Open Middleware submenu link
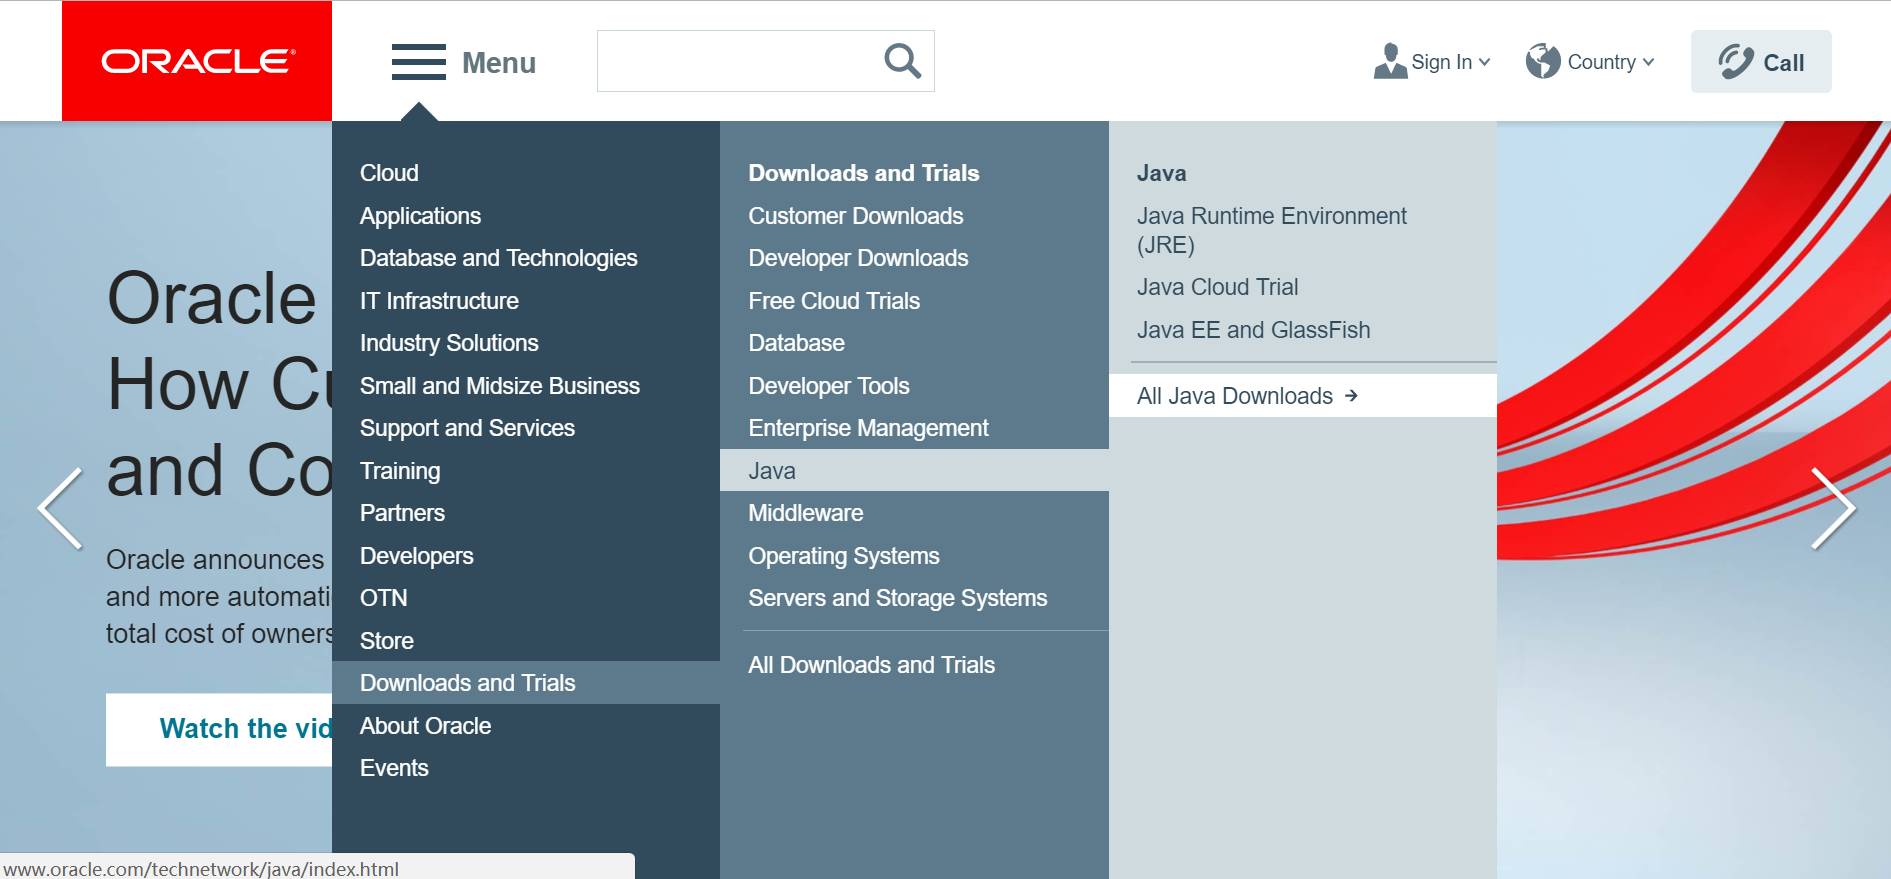Image resolution: width=1891 pixels, height=879 pixels. pos(805,513)
